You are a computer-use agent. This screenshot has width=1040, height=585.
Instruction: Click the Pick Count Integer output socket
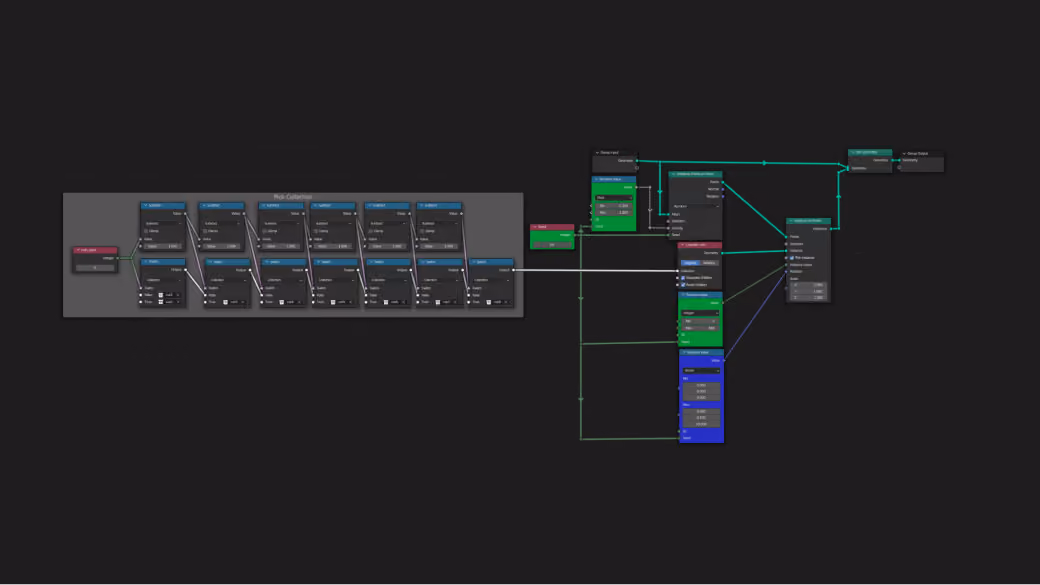coord(117,258)
